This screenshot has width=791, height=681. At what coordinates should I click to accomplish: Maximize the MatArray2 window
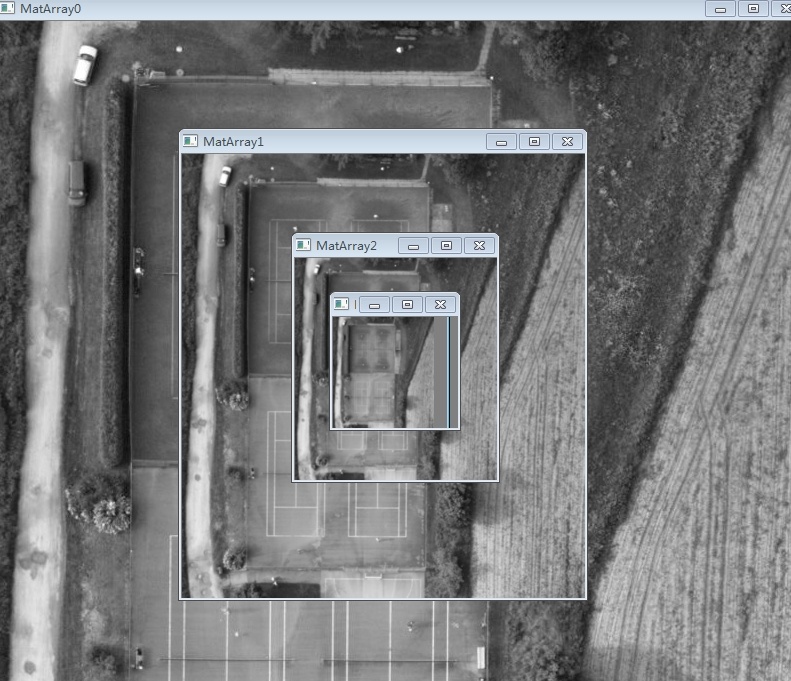pyautogui.click(x=446, y=245)
